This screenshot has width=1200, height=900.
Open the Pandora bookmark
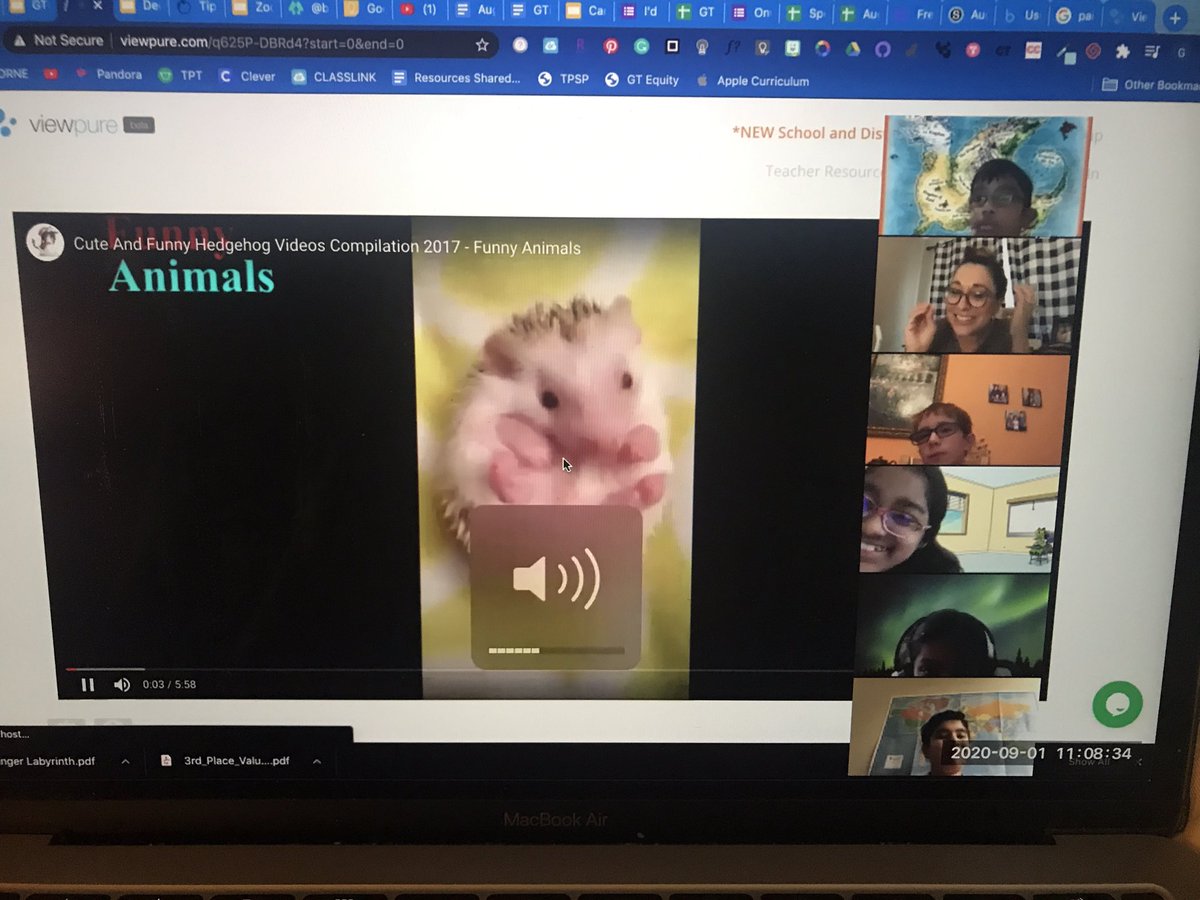110,75
